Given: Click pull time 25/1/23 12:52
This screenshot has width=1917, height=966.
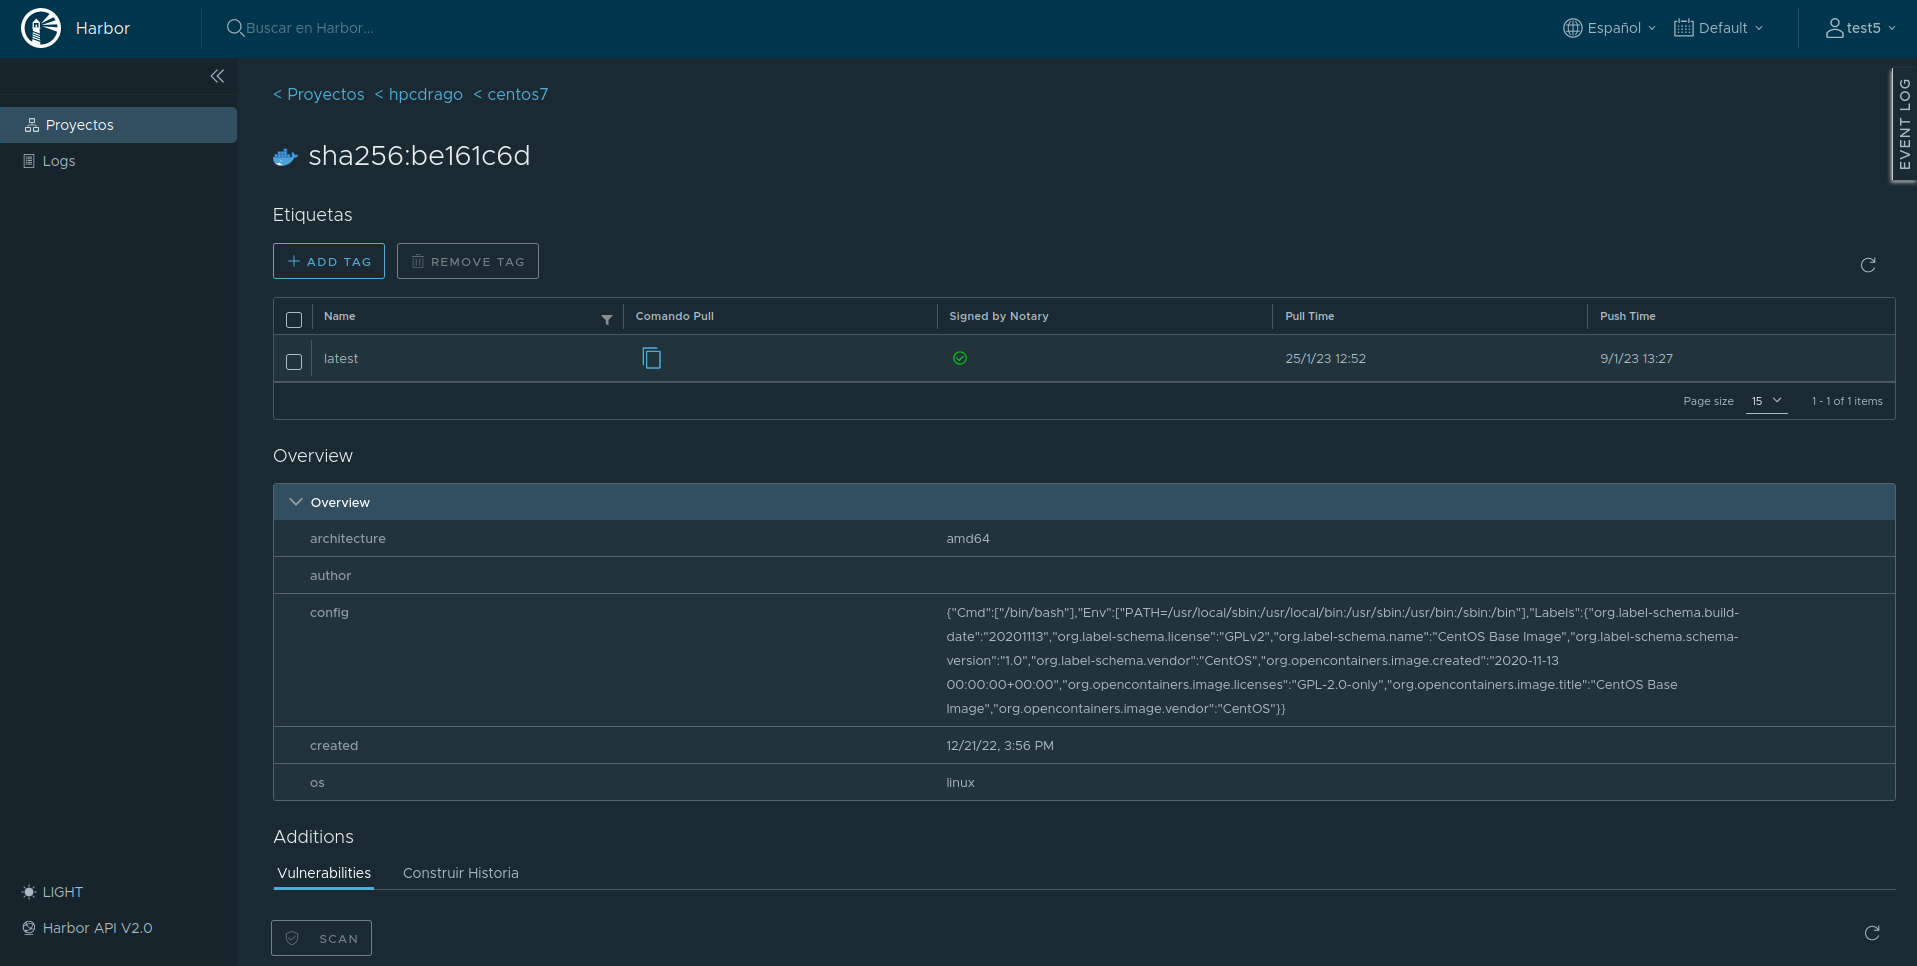Looking at the screenshot, I should click(x=1326, y=358).
